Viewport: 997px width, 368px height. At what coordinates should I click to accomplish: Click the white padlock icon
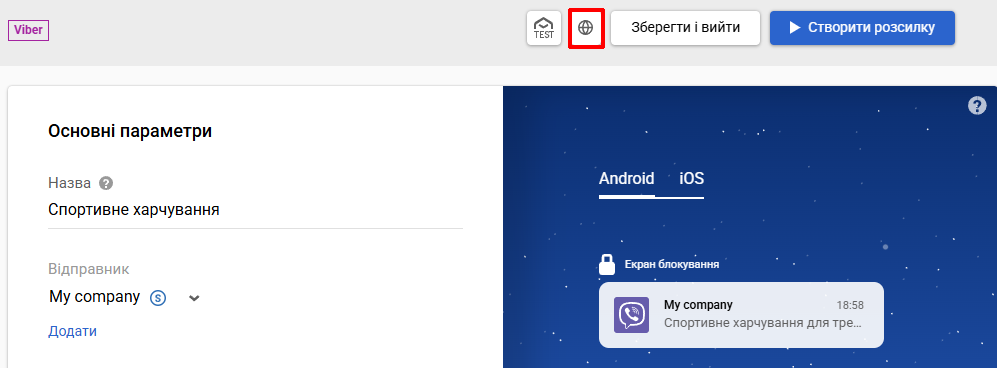tap(607, 264)
